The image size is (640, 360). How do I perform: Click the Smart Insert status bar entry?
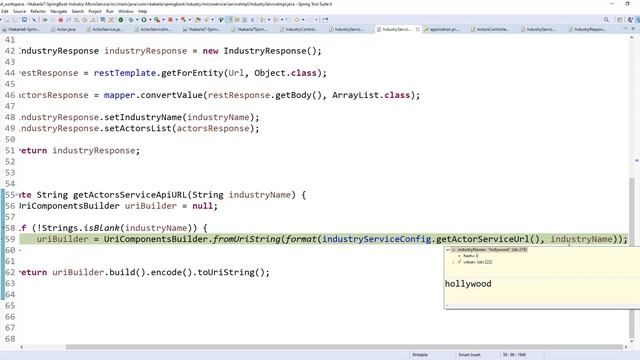coord(469,355)
